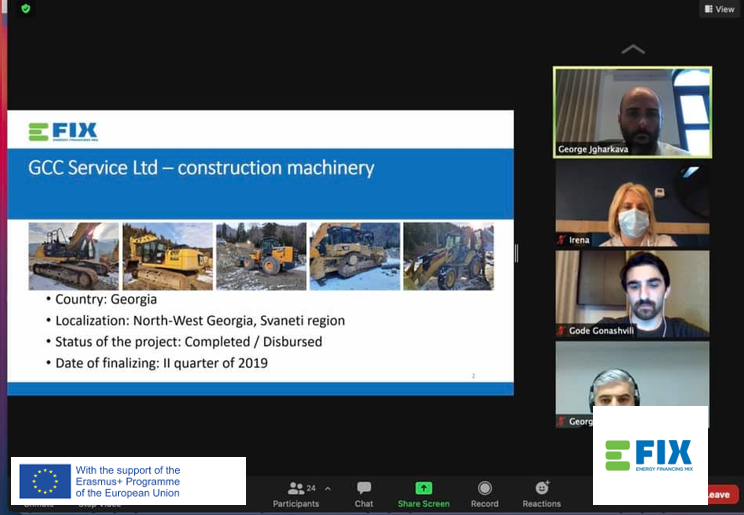Click the muted microphone icon beside Irena
Image resolution: width=744 pixels, height=515 pixels.
[561, 240]
